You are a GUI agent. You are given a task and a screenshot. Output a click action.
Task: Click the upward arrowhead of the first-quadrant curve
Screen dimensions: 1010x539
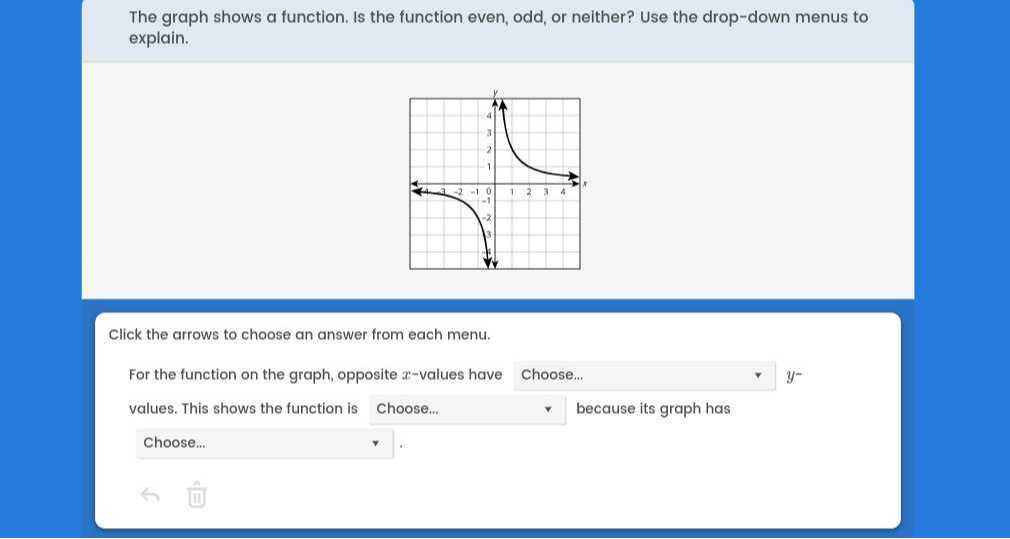tap(503, 104)
